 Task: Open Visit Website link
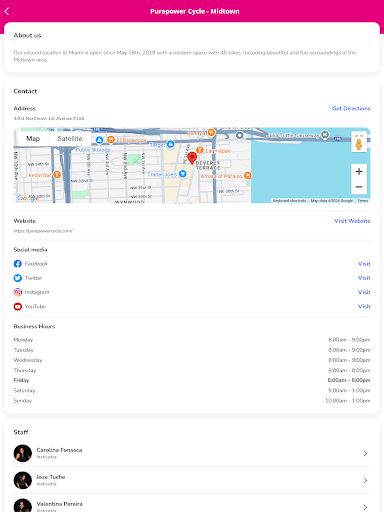(x=352, y=221)
